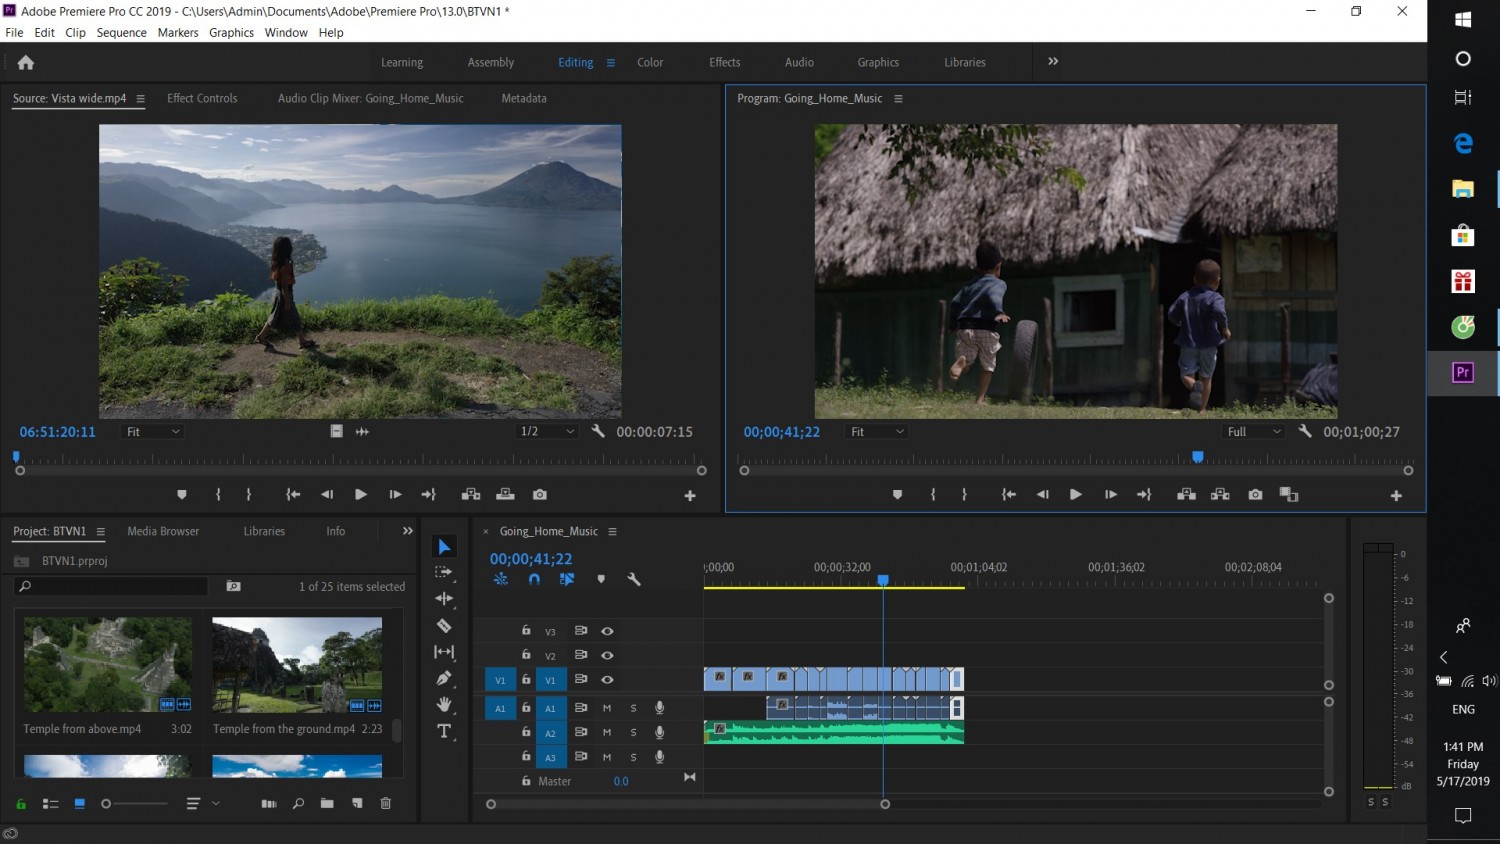Open the Effect Controls tab
The image size is (1500, 844).
(202, 98)
